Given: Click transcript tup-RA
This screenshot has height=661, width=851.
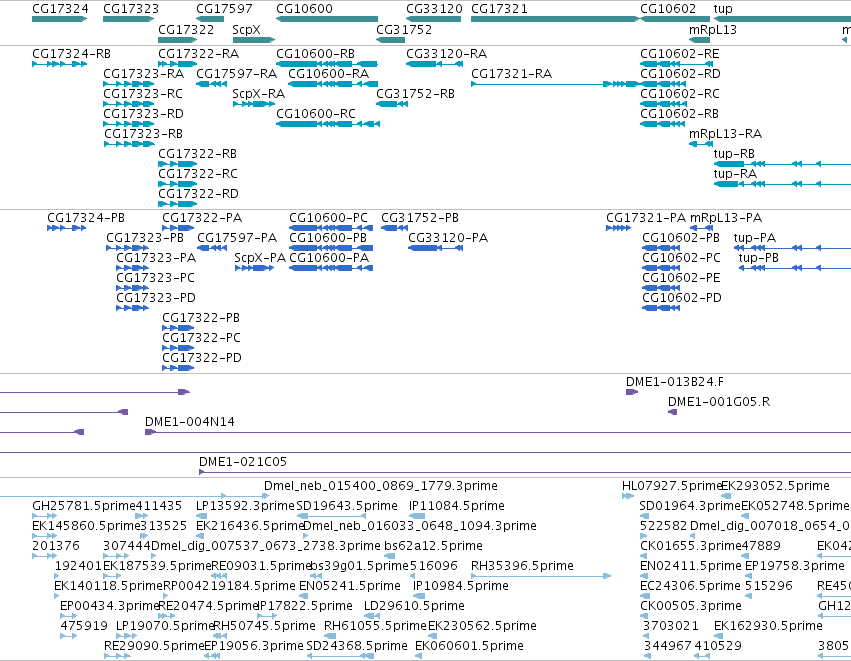Looking at the screenshot, I should click(x=782, y=184).
